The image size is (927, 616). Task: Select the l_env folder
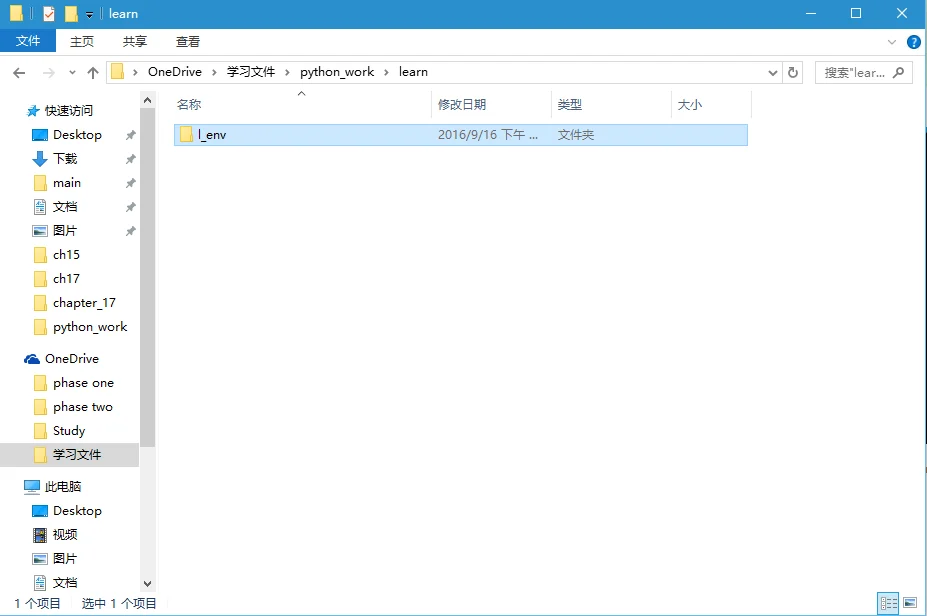(461, 135)
